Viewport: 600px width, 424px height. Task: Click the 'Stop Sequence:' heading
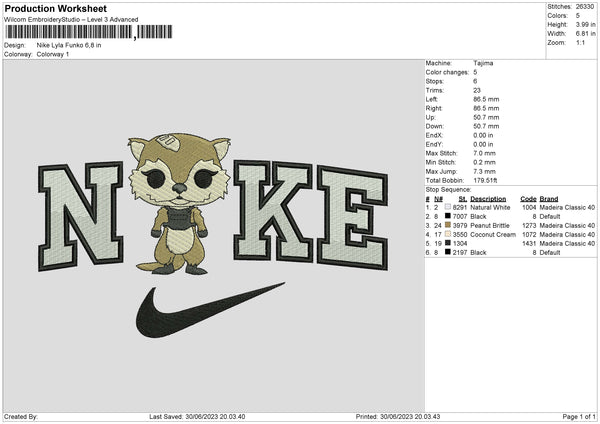(x=448, y=190)
